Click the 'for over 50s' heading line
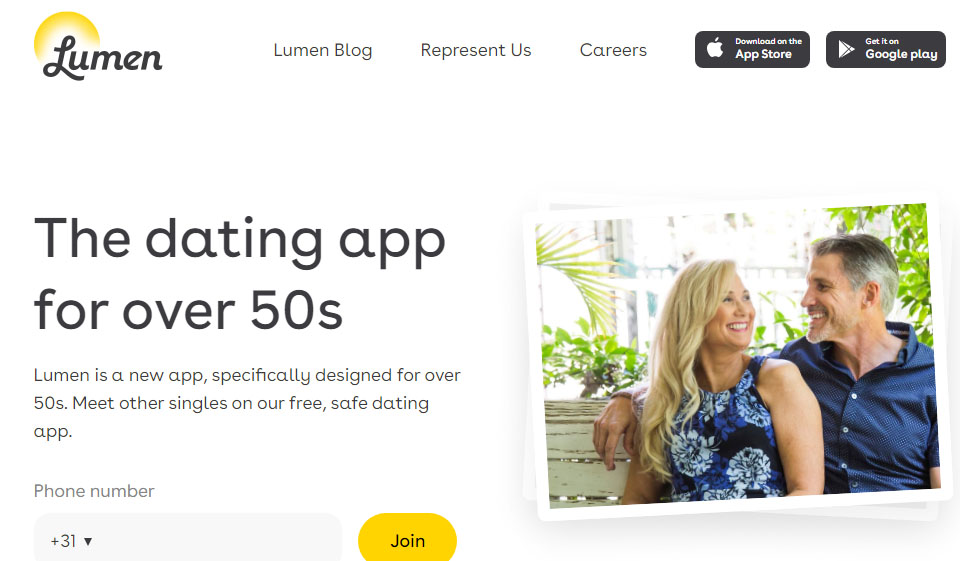This screenshot has width=960, height=561. tap(188, 310)
